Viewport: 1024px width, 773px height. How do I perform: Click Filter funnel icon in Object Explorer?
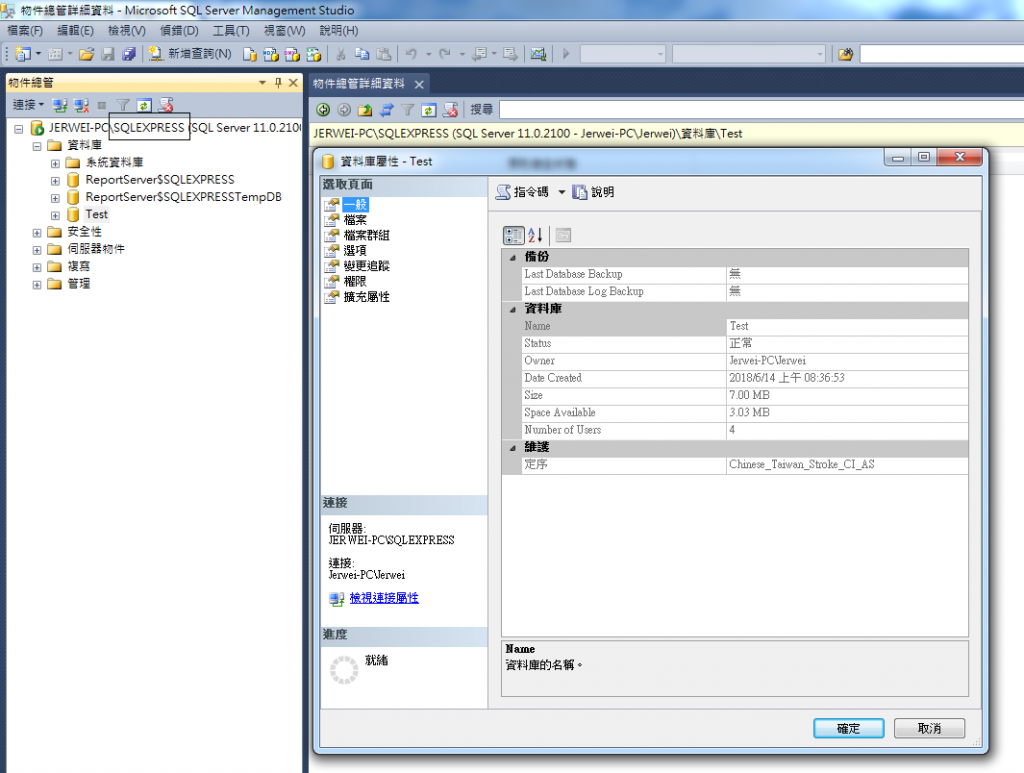(x=123, y=105)
